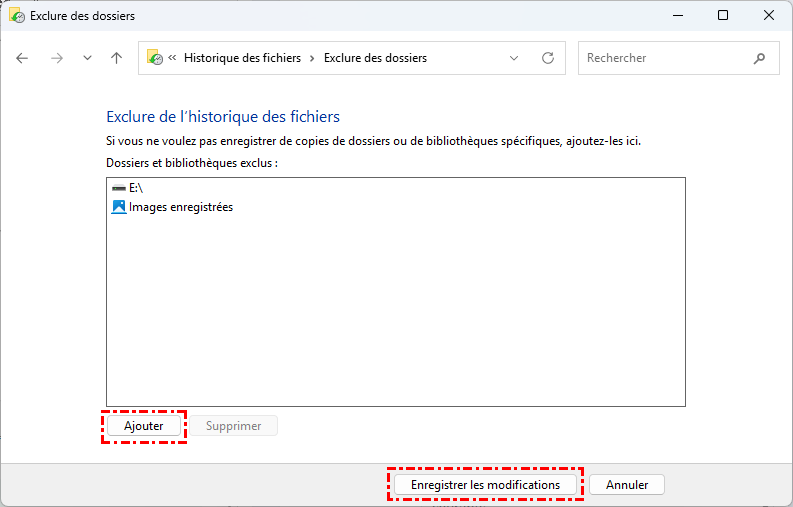This screenshot has height=507, width=793.
Task: Go up one level with the Up arrow
Action: coord(116,58)
